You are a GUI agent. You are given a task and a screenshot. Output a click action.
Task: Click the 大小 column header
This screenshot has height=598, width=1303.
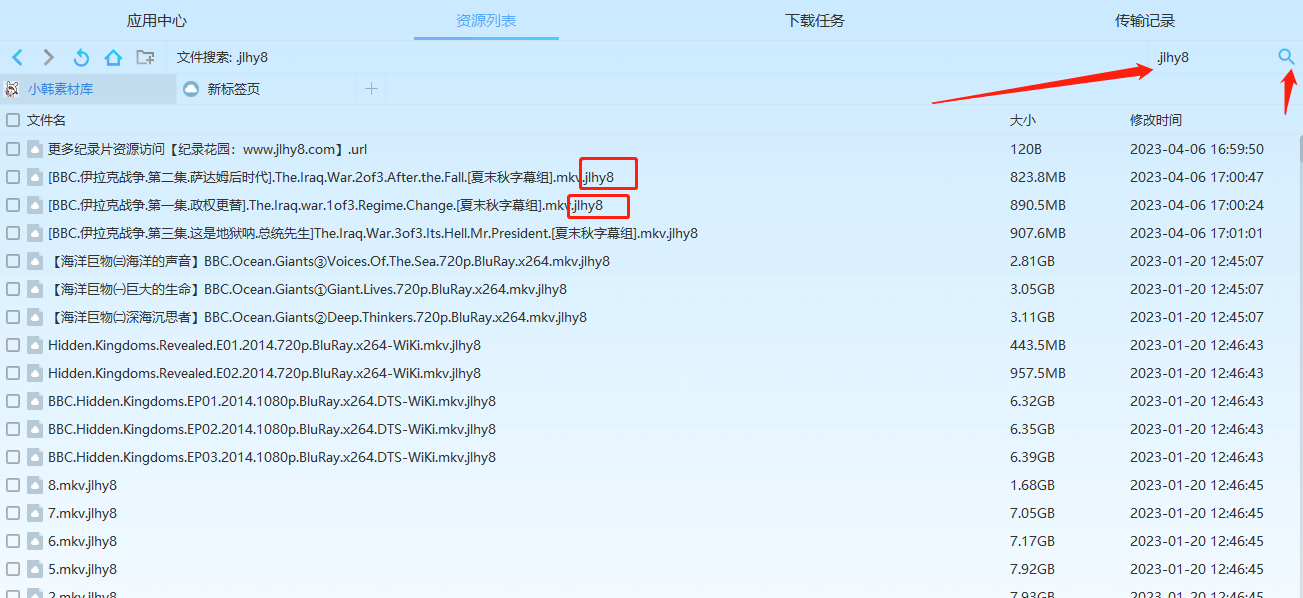1023,119
